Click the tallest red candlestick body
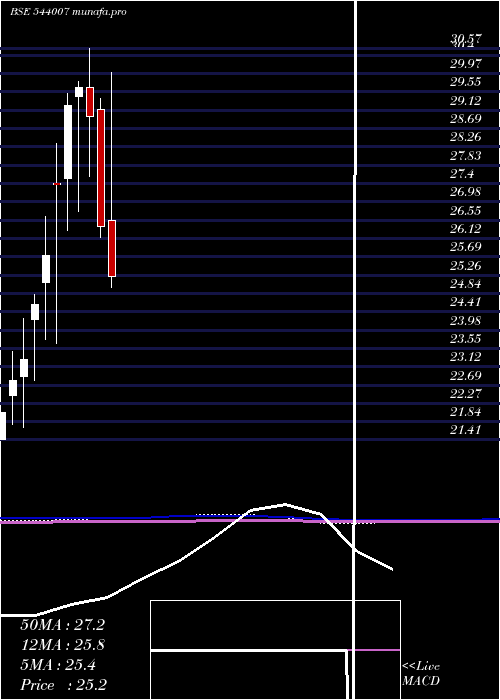 click(x=101, y=168)
